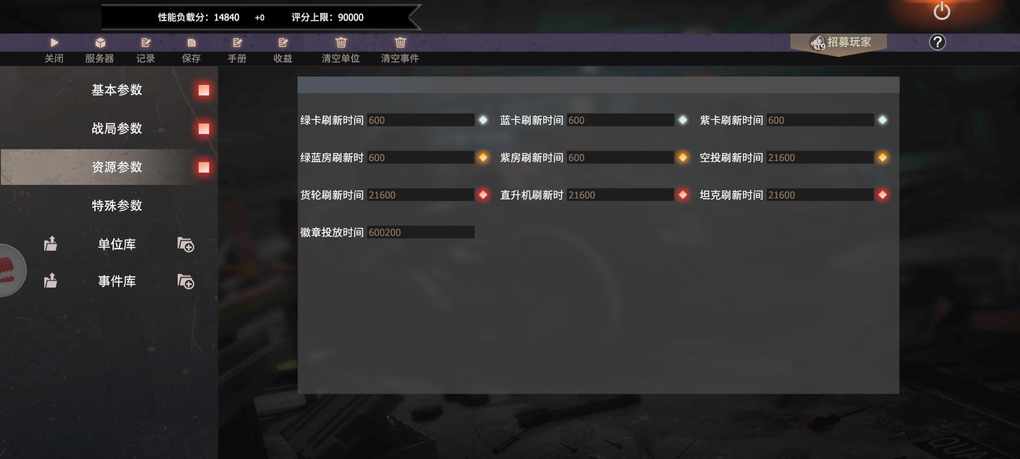Viewport: 1020px width, 459px height.
Task: Toggle the red square beside 资源参数
Action: [204, 167]
